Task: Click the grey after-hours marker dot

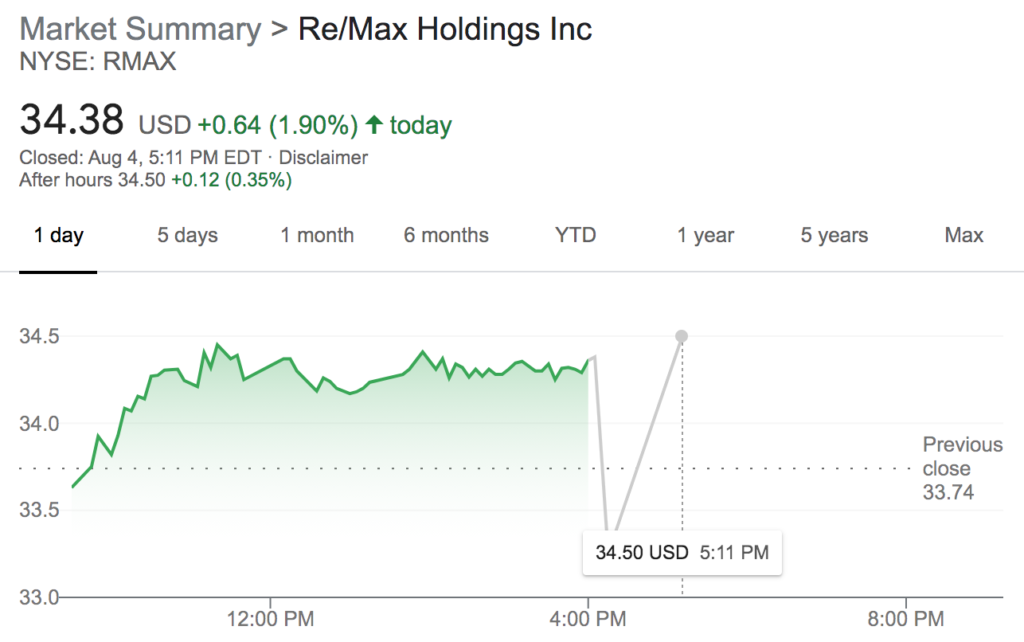Action: (x=681, y=336)
